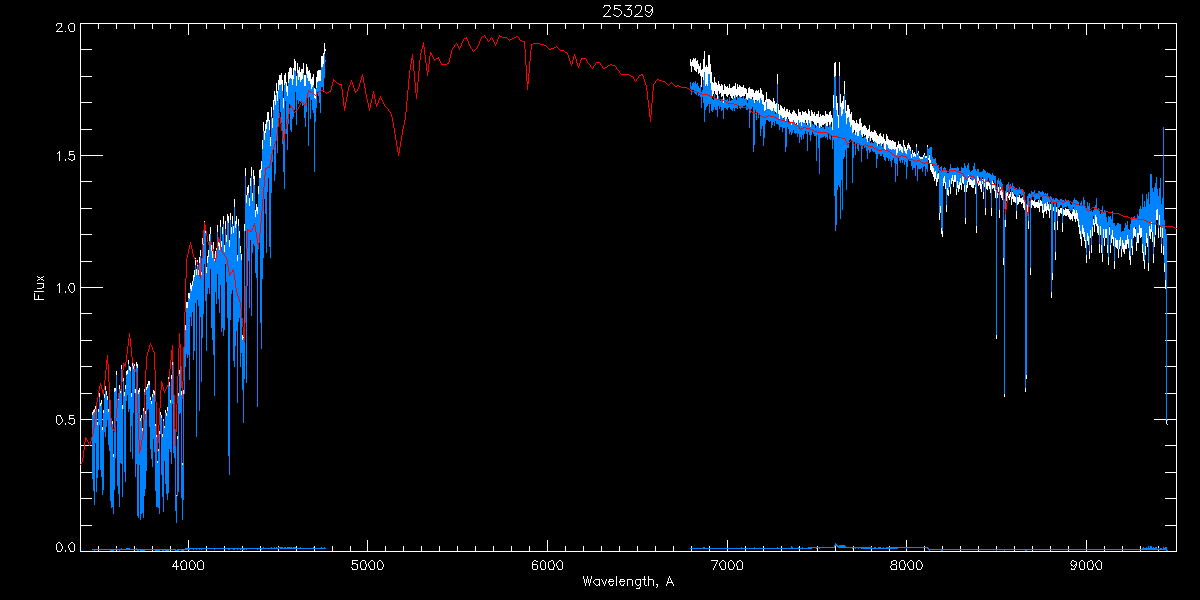
Task: Click the 7000 x-axis tick label
Action: coord(727,564)
